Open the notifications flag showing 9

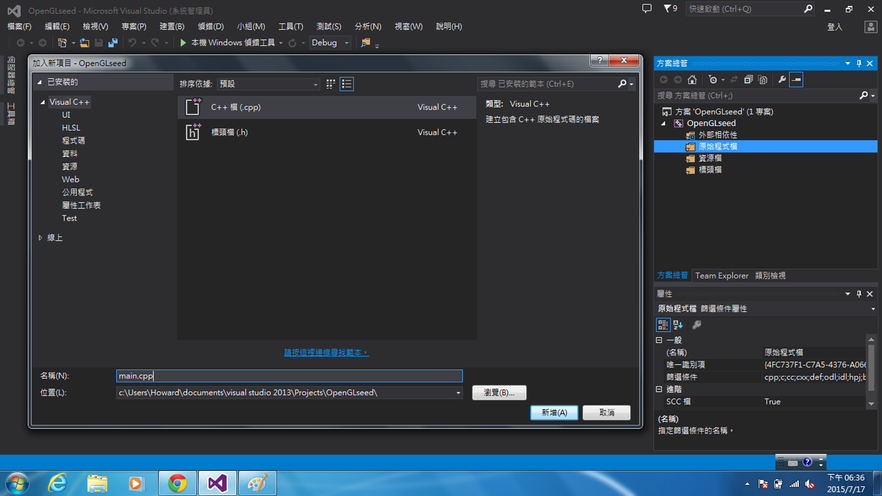pos(670,8)
